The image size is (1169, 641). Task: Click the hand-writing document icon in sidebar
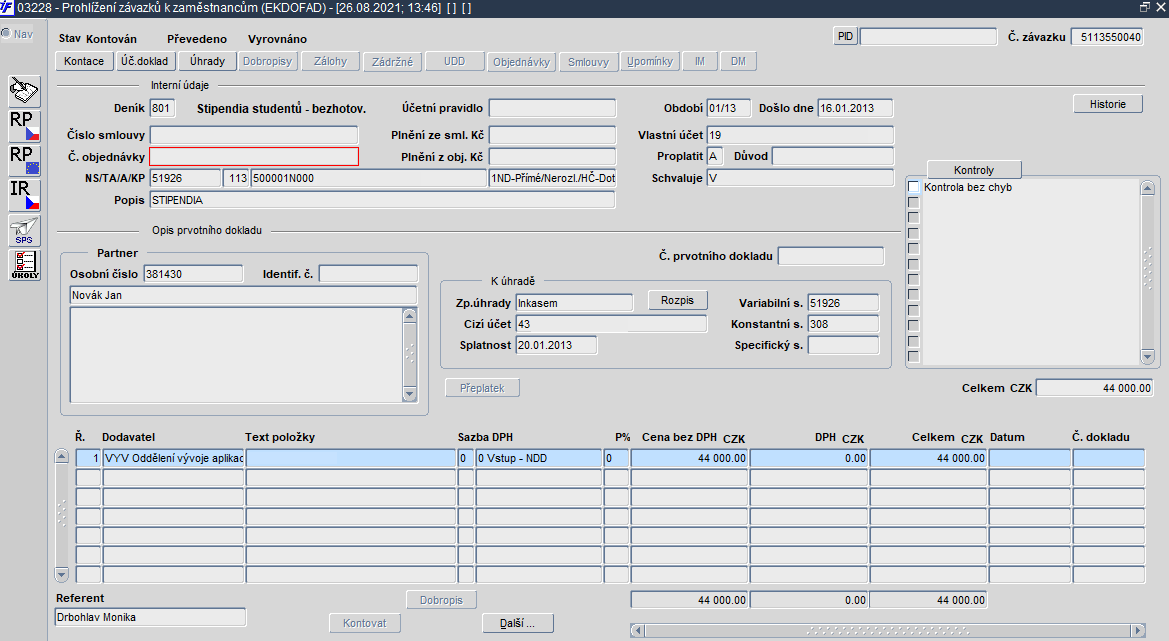[x=25, y=91]
